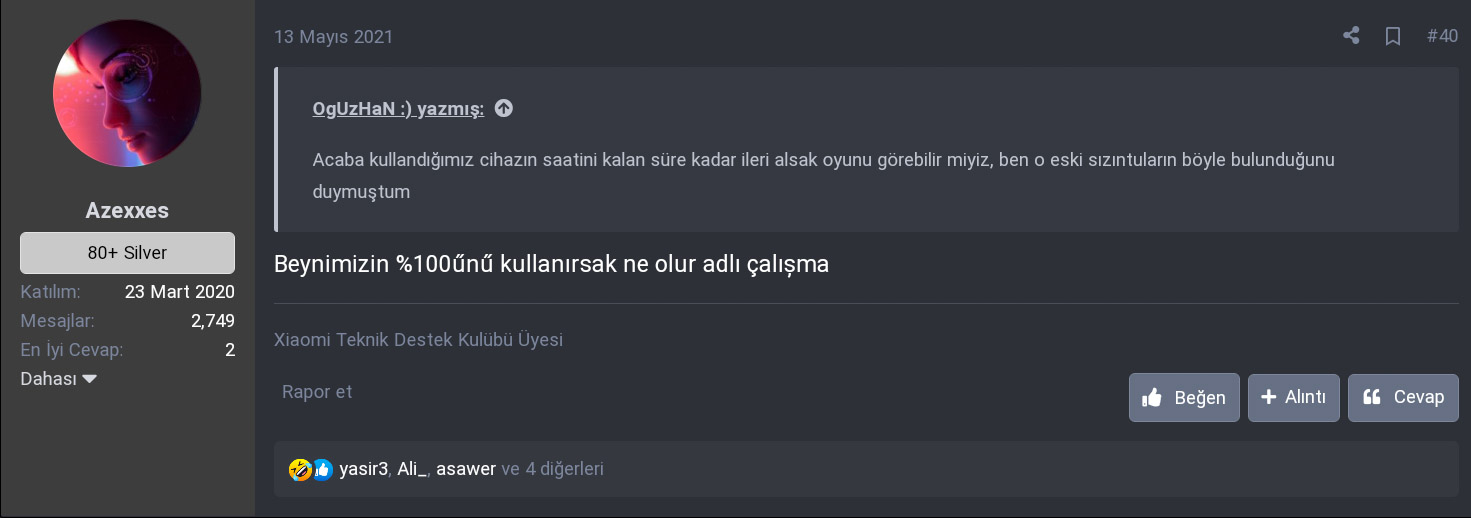The height and width of the screenshot is (518, 1471).
Task: Click the laughing emoji reaction icon
Action: 299,469
